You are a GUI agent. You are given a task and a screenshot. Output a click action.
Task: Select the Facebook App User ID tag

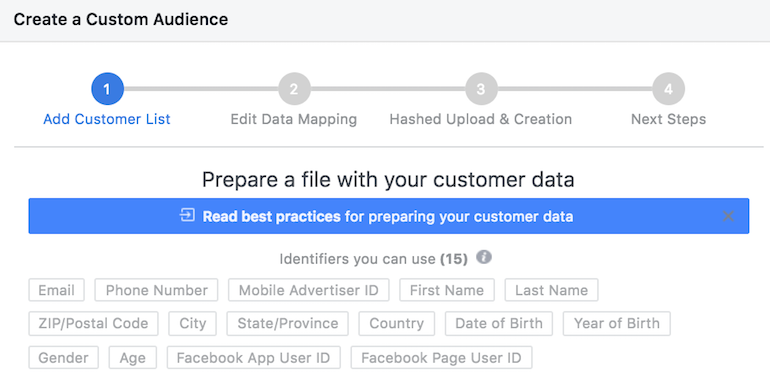(253, 357)
